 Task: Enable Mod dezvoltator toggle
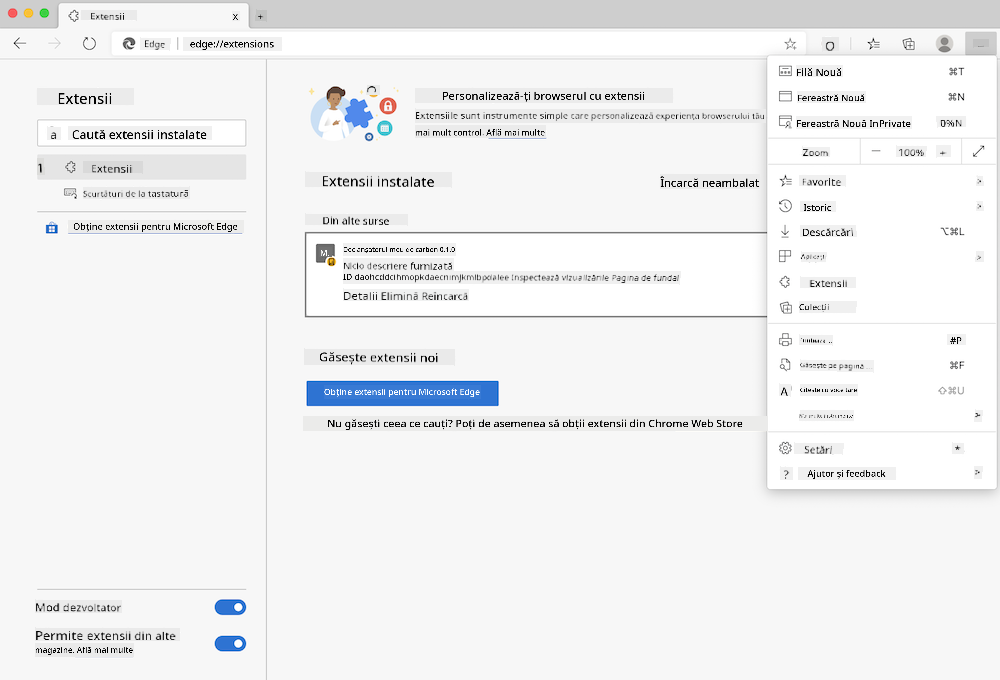point(230,607)
